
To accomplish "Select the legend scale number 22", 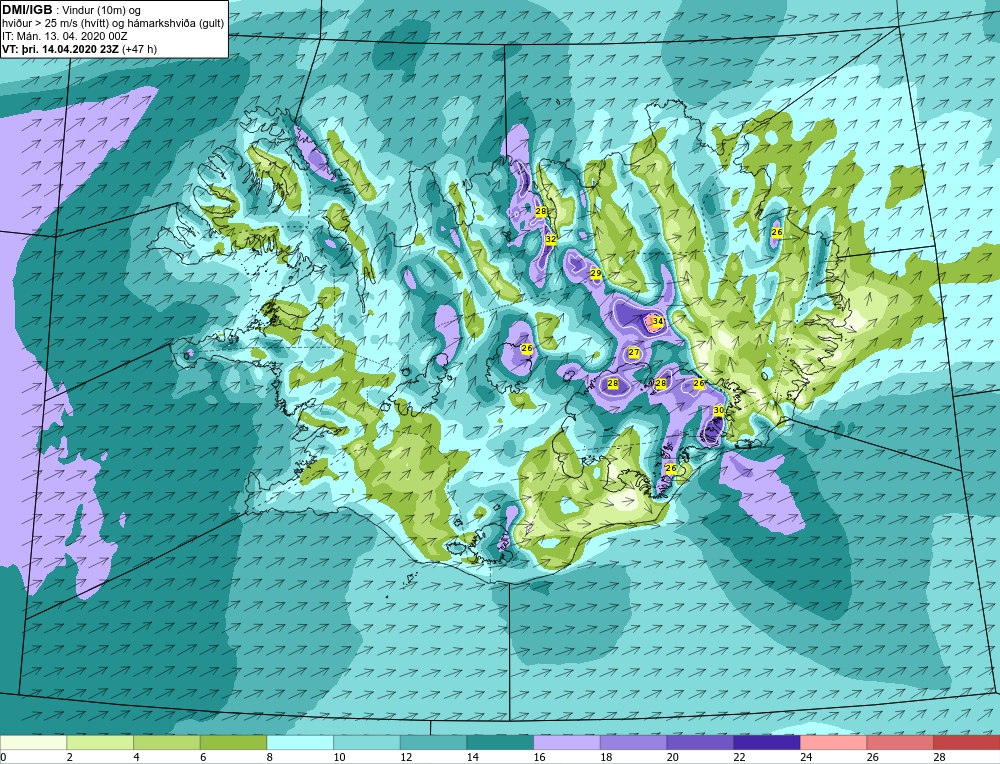I will [739, 758].
